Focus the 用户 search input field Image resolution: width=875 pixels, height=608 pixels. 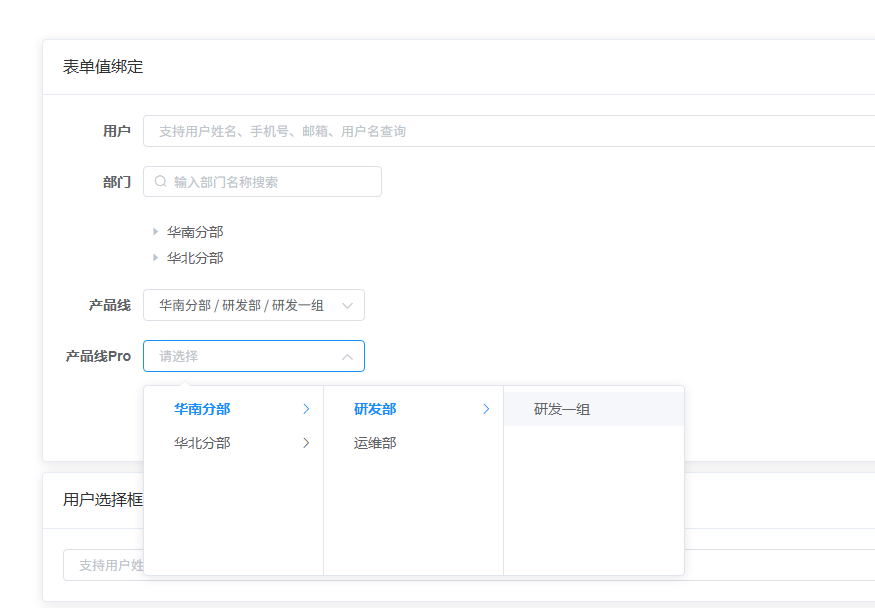tap(509, 131)
